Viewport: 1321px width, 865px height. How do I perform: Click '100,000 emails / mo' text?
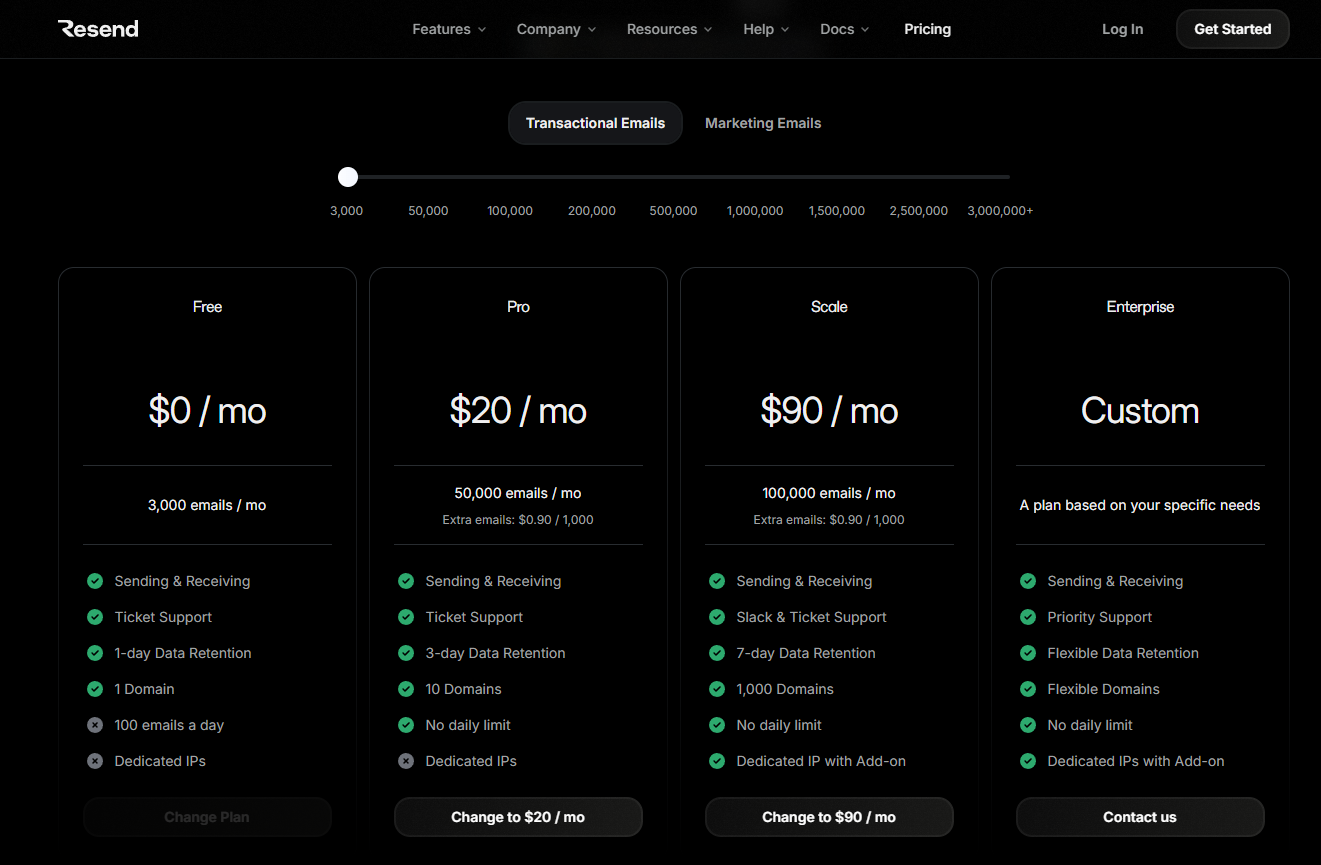click(829, 493)
